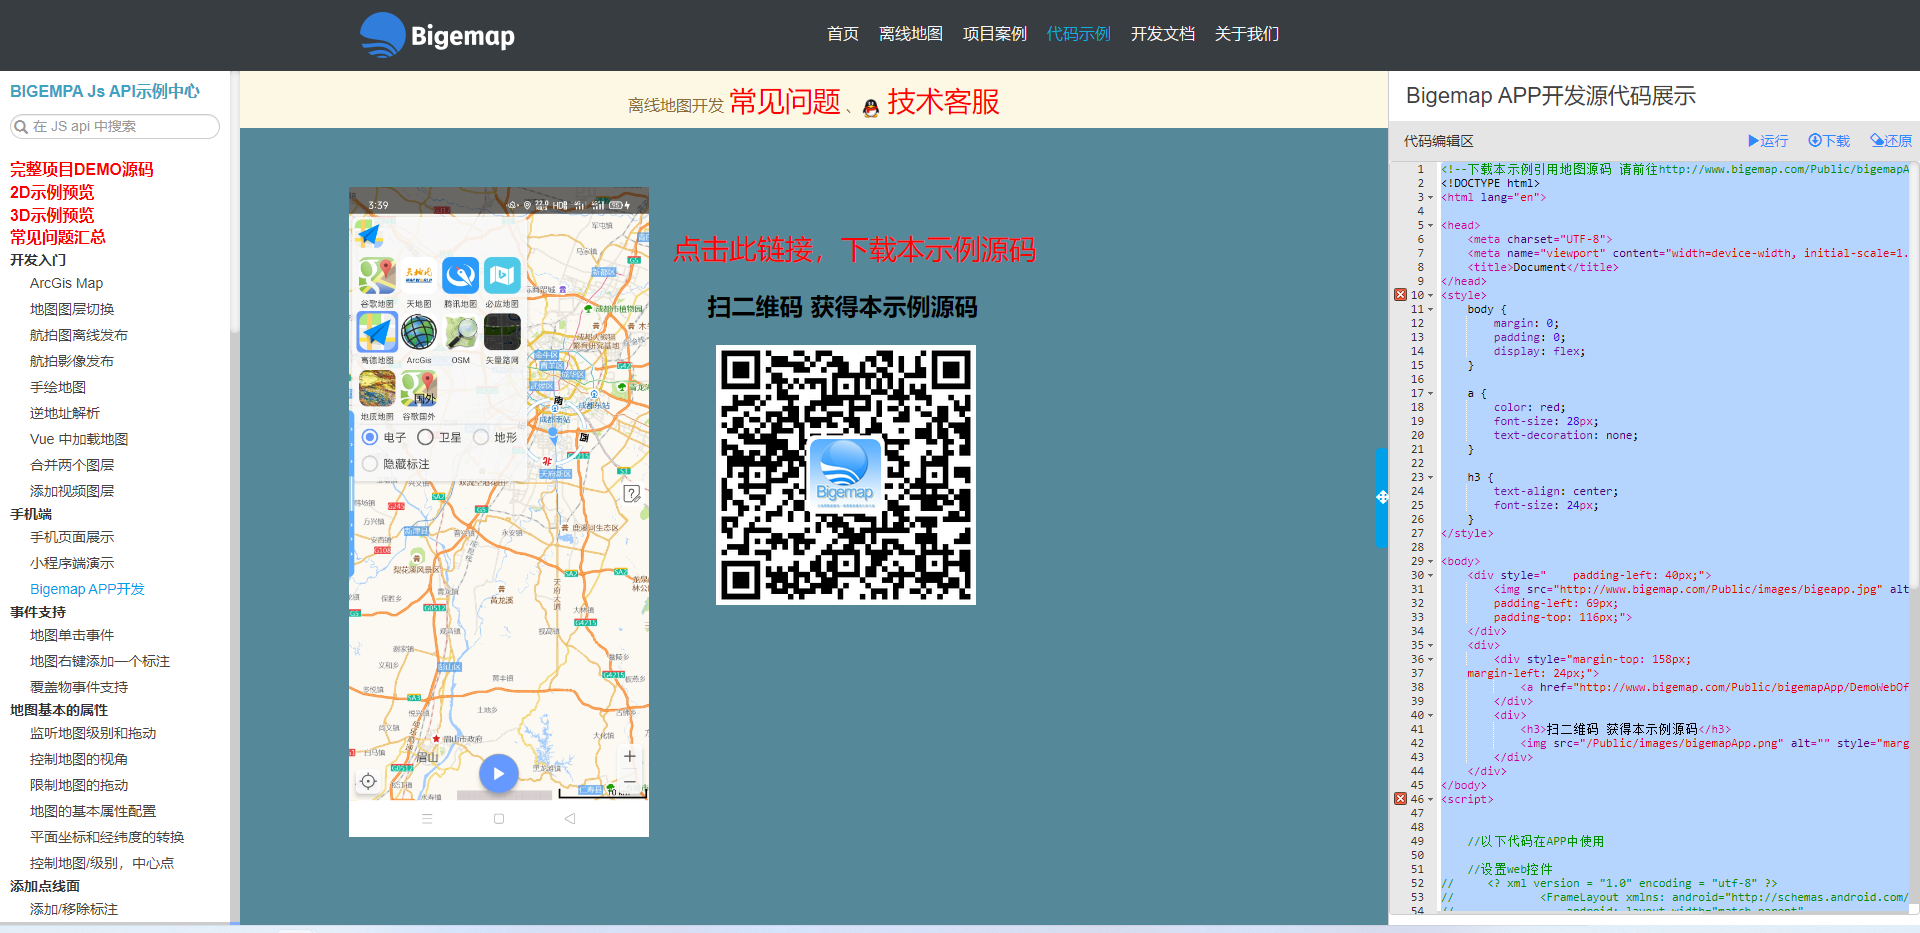Collapse the script block fold arrow on line 46
Screen dimensions: 1920x933
click(x=1431, y=800)
